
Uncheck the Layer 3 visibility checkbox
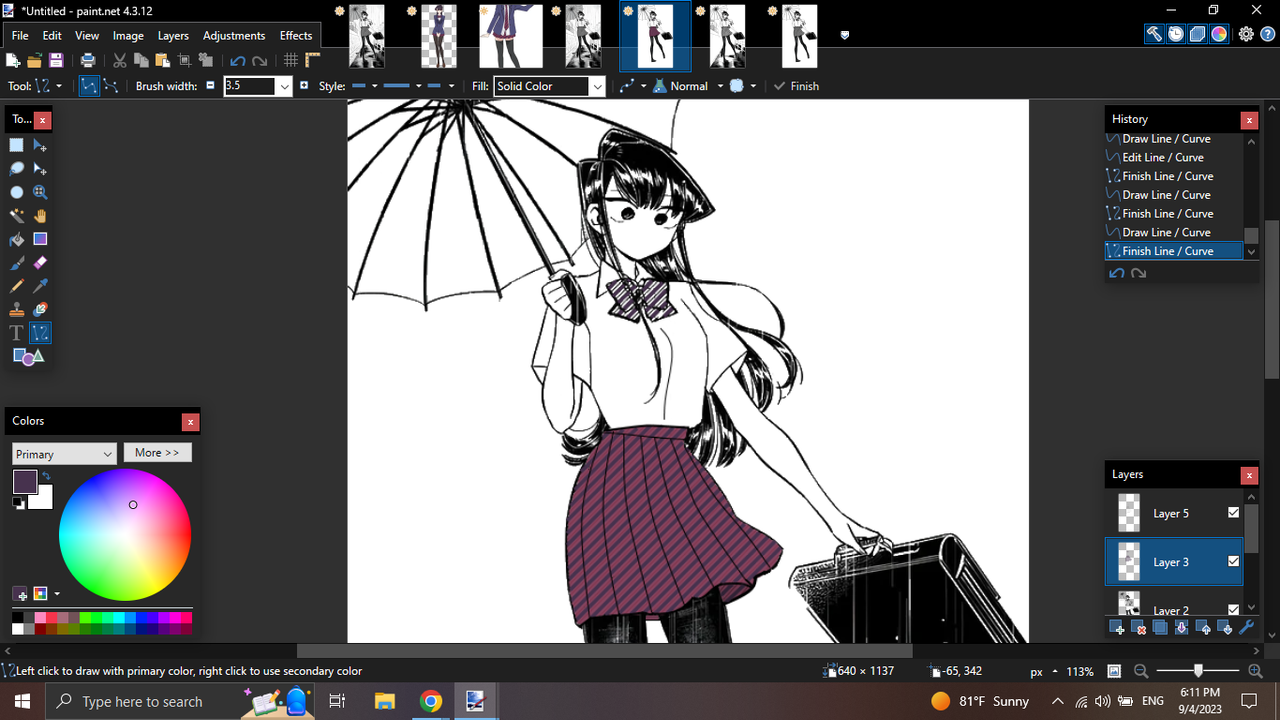click(1233, 562)
